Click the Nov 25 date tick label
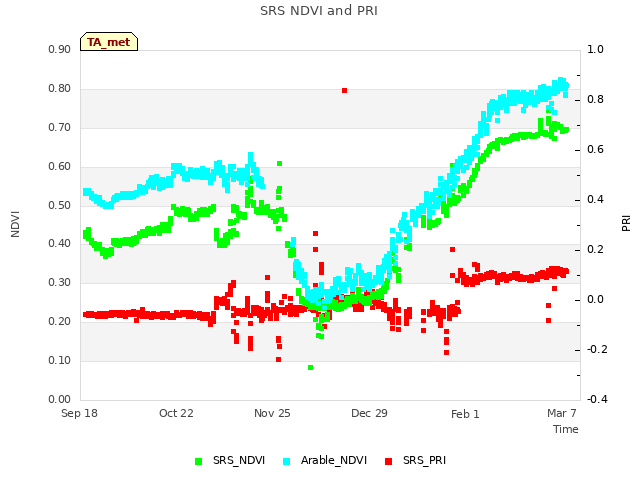The height and width of the screenshot is (480, 640). click(272, 413)
